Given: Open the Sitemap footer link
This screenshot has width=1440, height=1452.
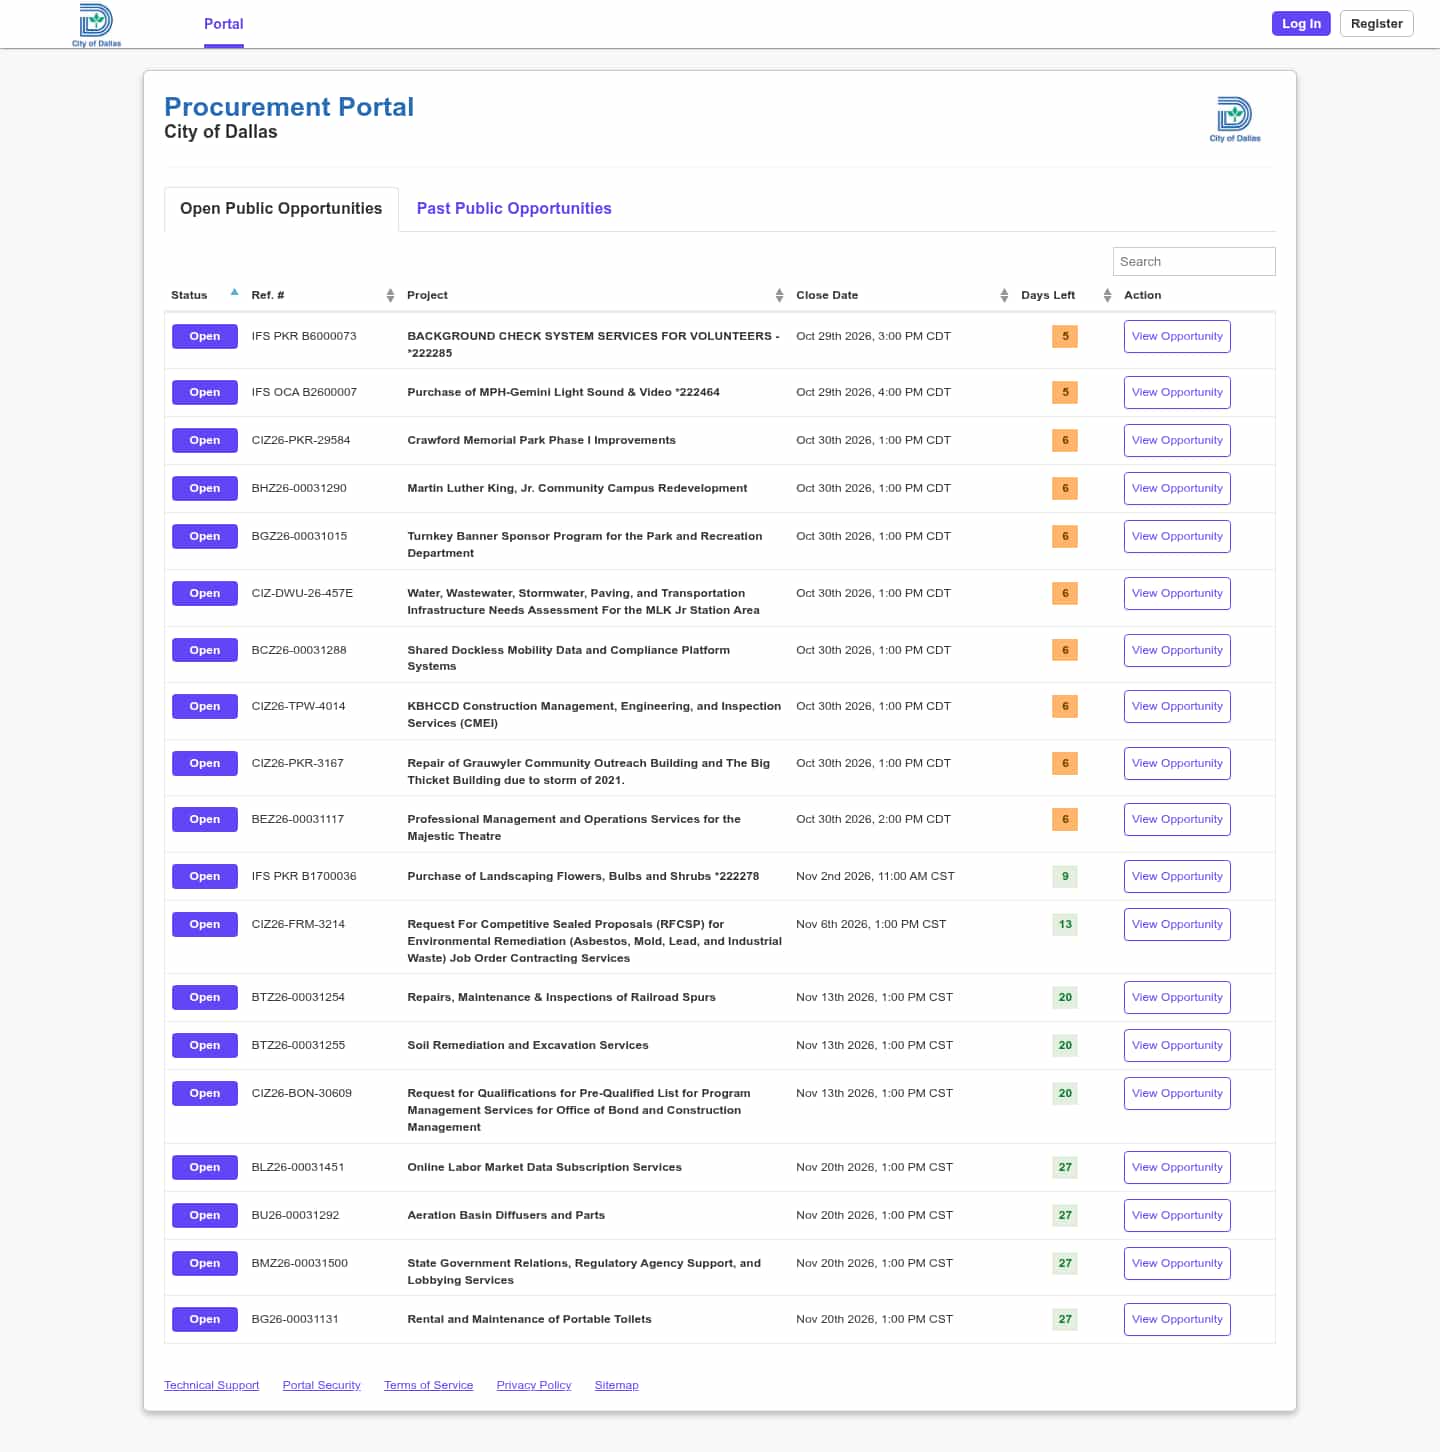Looking at the screenshot, I should click(616, 1385).
